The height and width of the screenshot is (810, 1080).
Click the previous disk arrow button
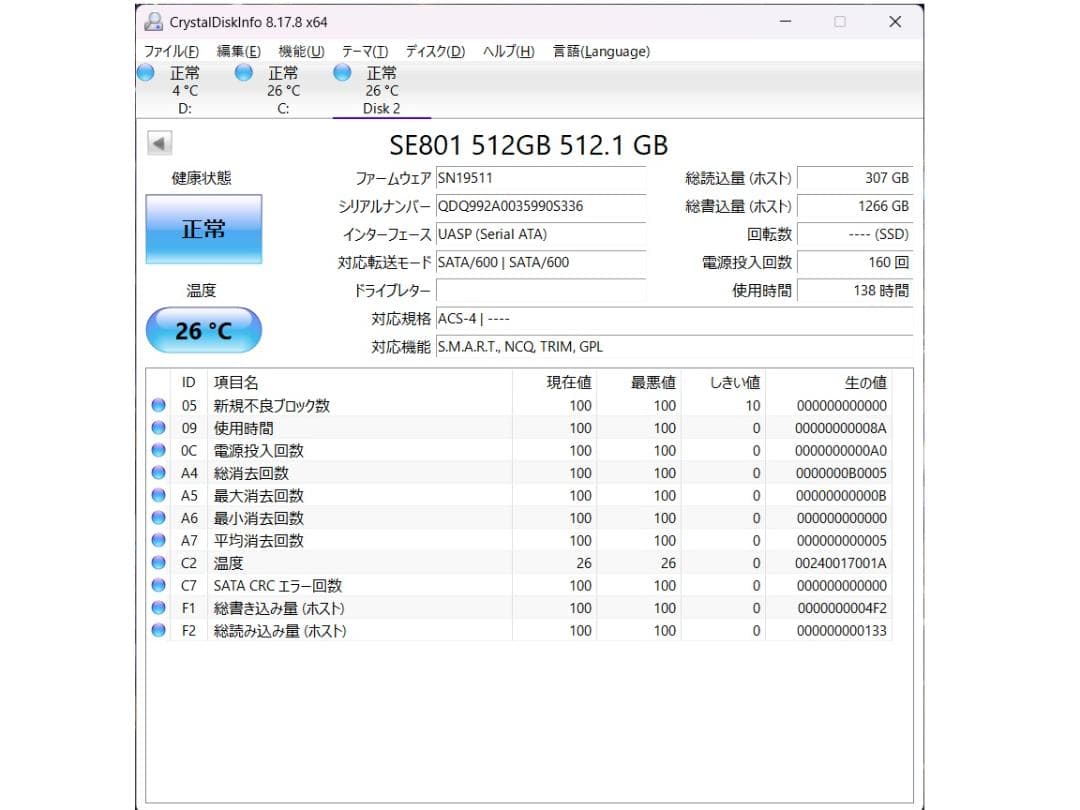[x=159, y=143]
